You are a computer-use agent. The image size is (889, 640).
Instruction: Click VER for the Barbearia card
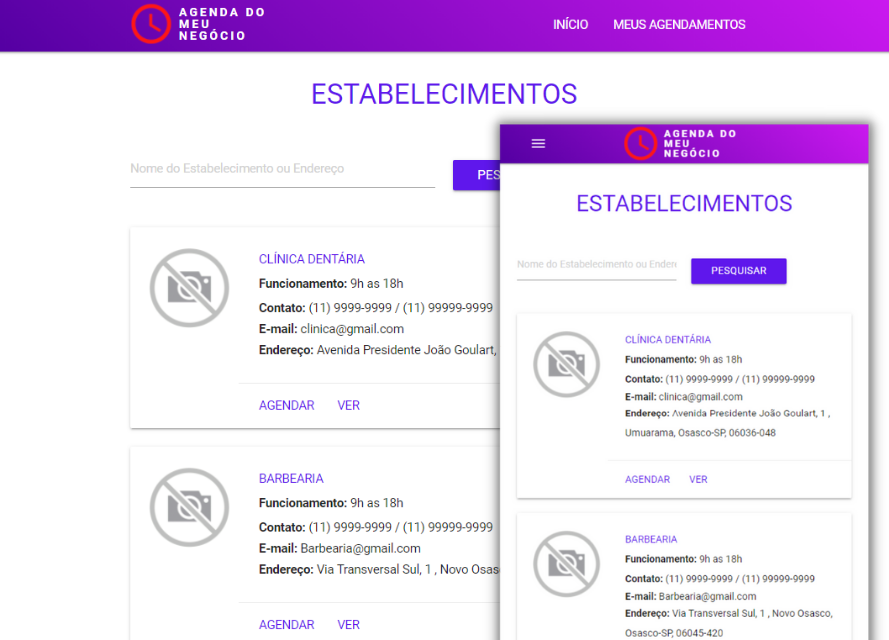[x=348, y=624]
